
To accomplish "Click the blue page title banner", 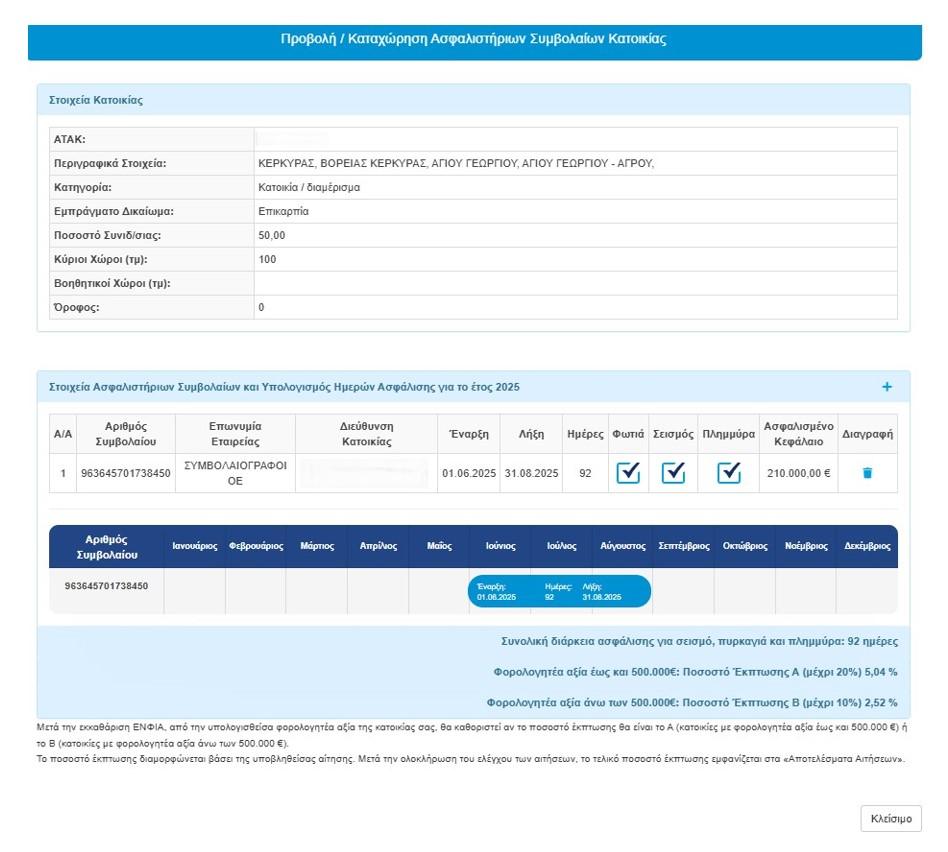I will (474, 40).
